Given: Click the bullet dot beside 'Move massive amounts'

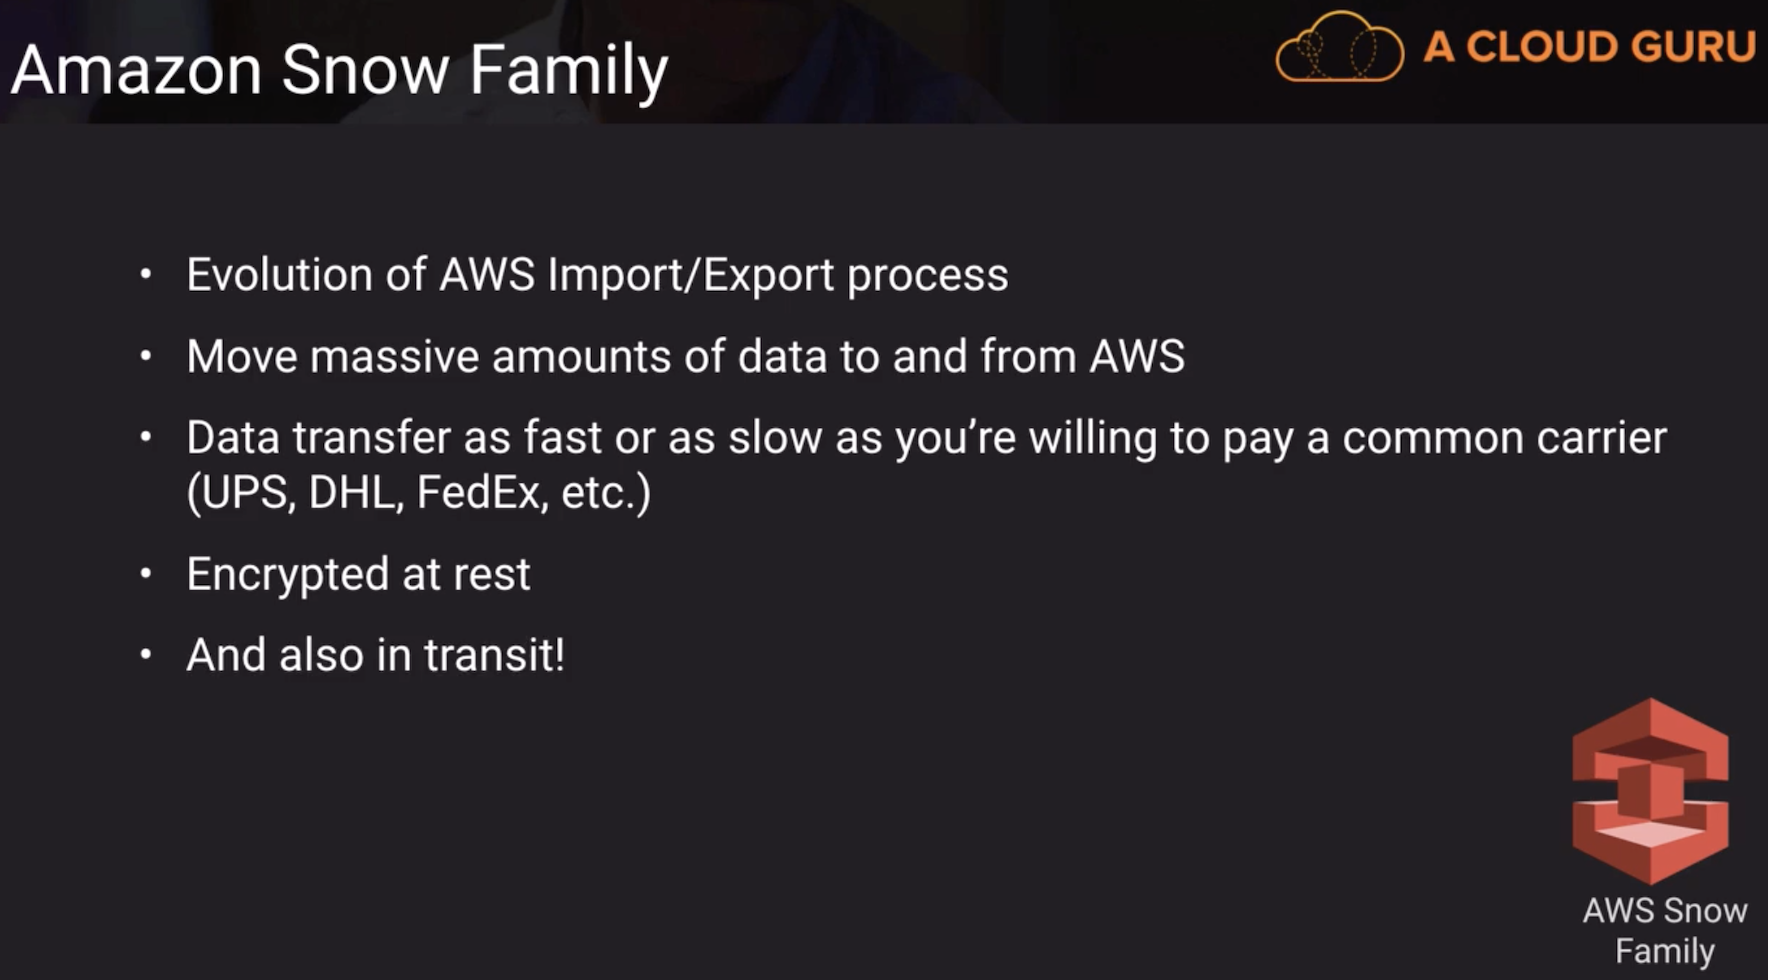Looking at the screenshot, I should coord(146,355).
